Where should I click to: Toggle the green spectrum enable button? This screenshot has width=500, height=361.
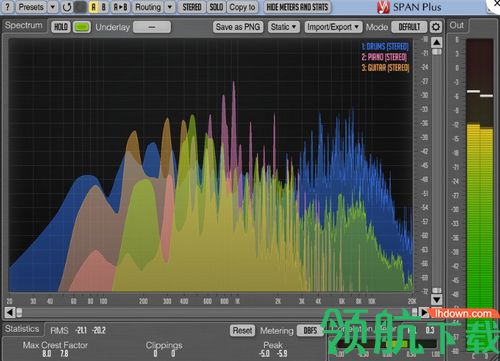[x=82, y=27]
